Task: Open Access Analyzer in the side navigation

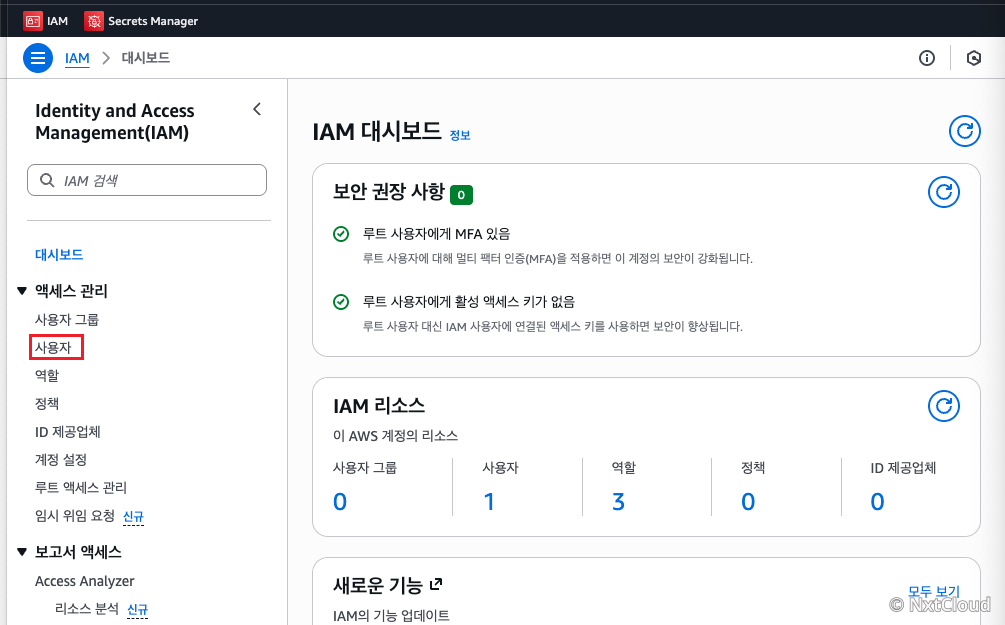Action: pyautogui.click(x=85, y=581)
